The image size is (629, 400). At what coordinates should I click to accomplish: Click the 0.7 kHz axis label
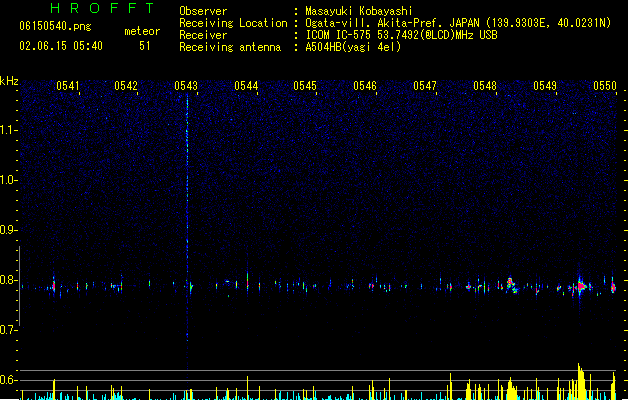click(8, 330)
